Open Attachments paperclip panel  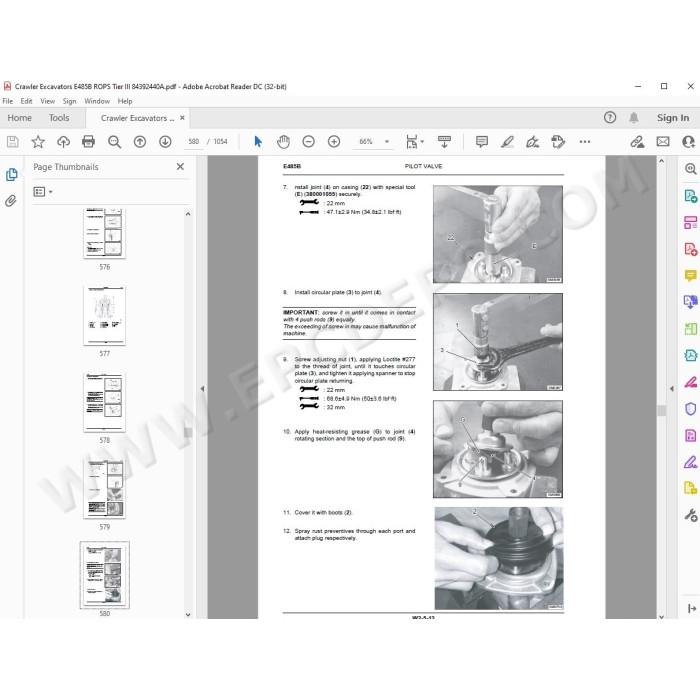click(x=11, y=201)
